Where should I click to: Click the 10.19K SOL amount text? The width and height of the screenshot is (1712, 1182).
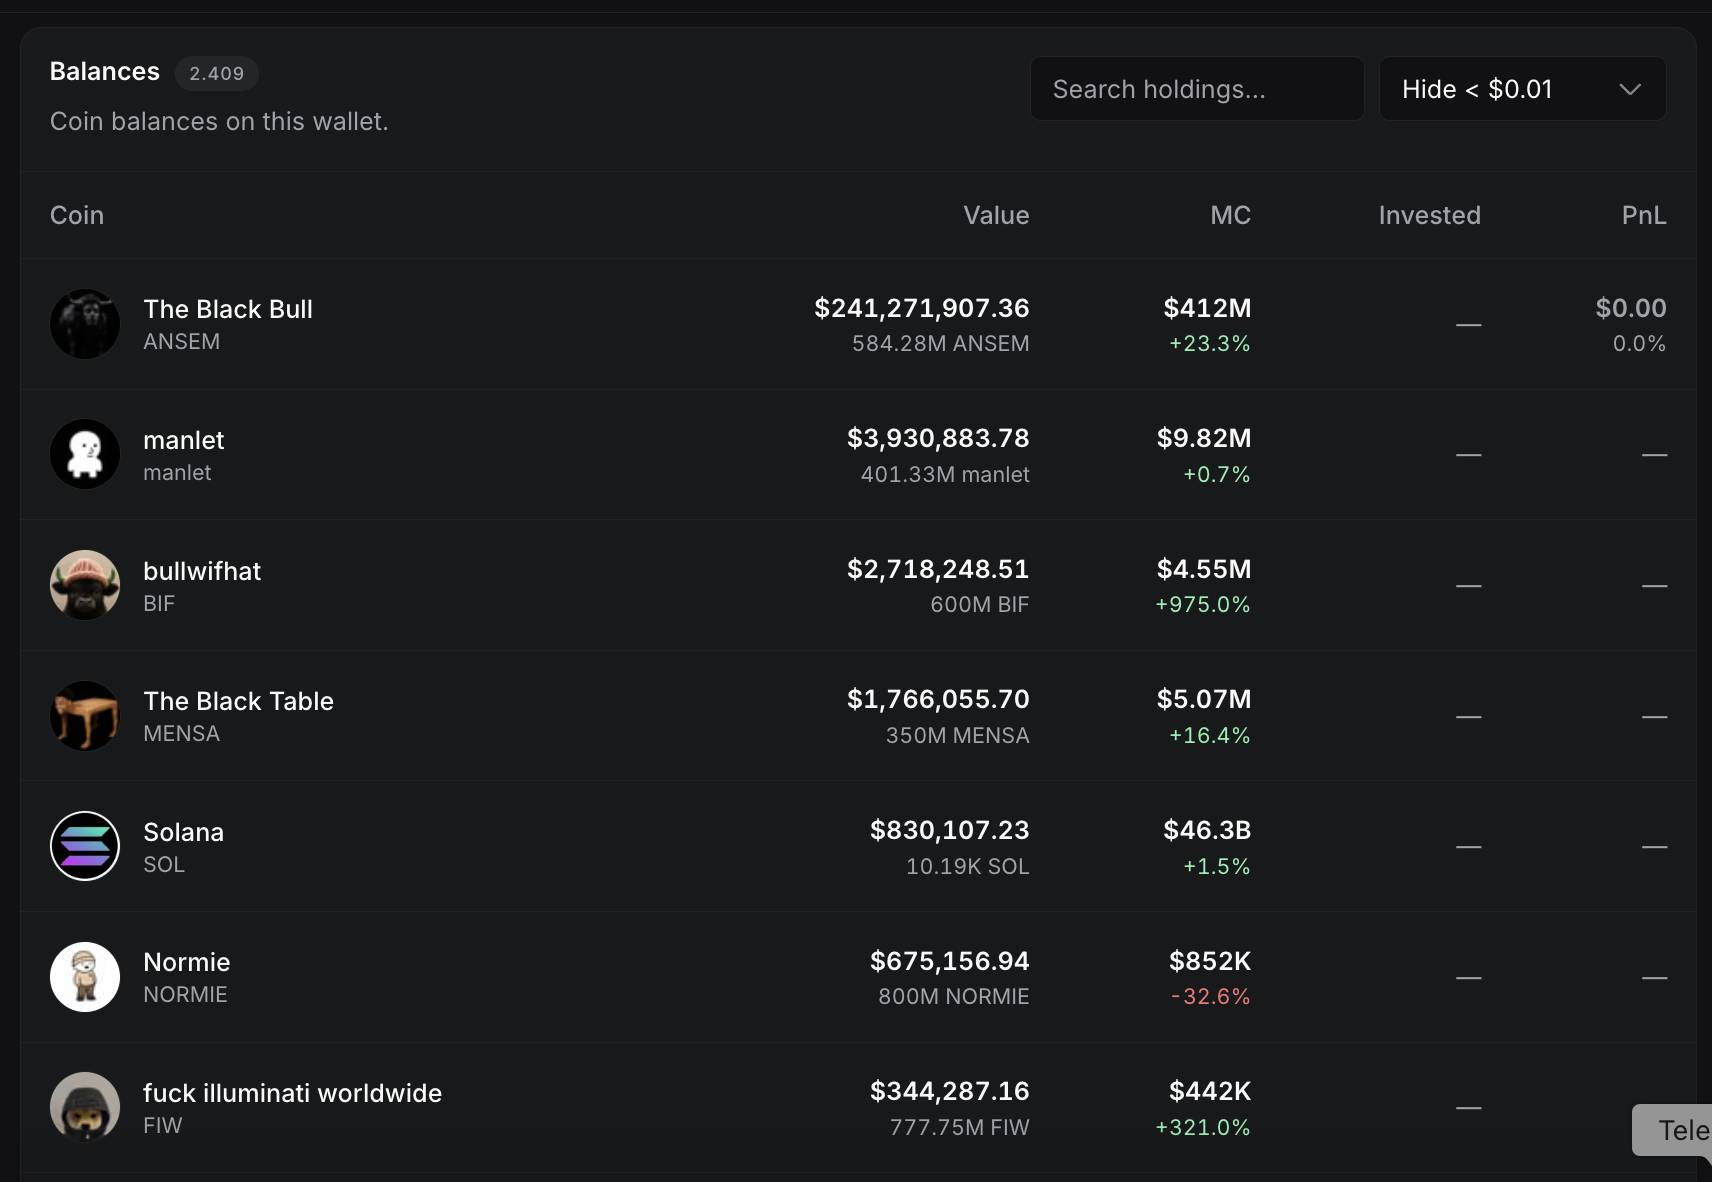[x=968, y=866]
